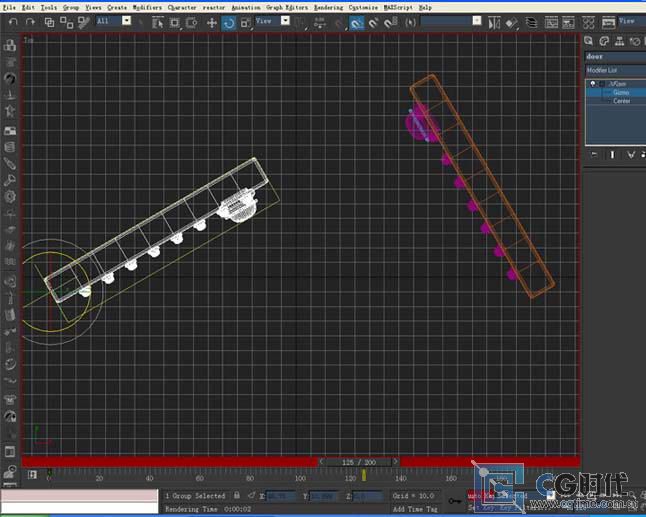Open the Graph Editors menu
The width and height of the screenshot is (646, 517).
(287, 7)
